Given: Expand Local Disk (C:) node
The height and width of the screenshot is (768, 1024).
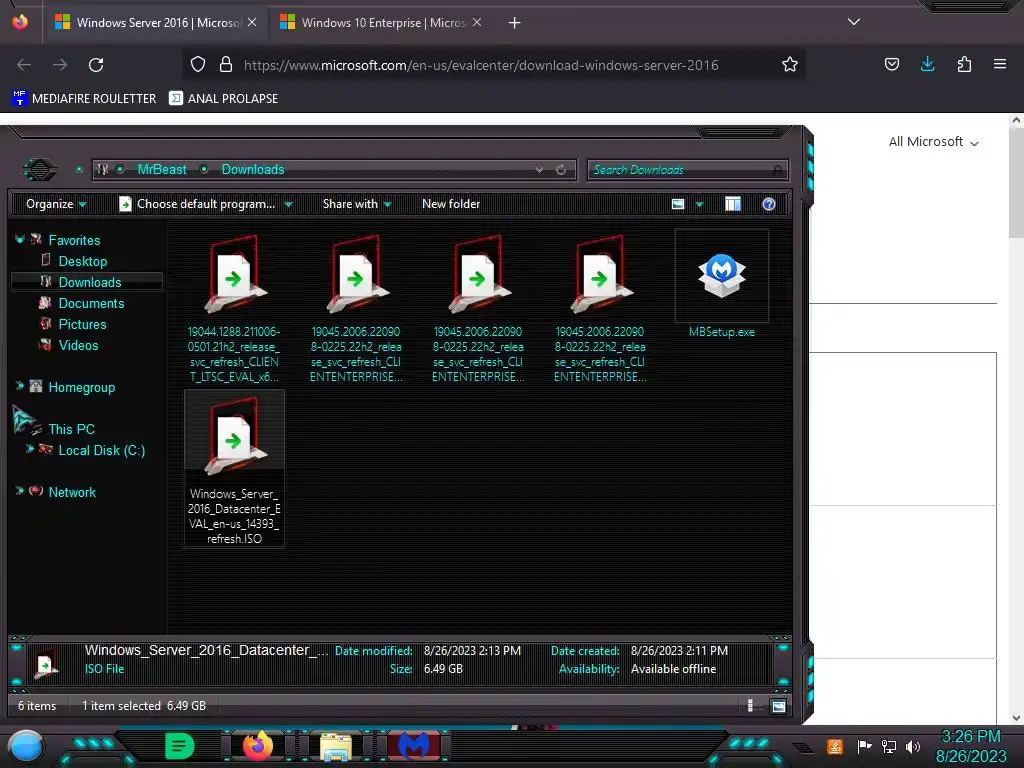Looking at the screenshot, I should [29, 449].
